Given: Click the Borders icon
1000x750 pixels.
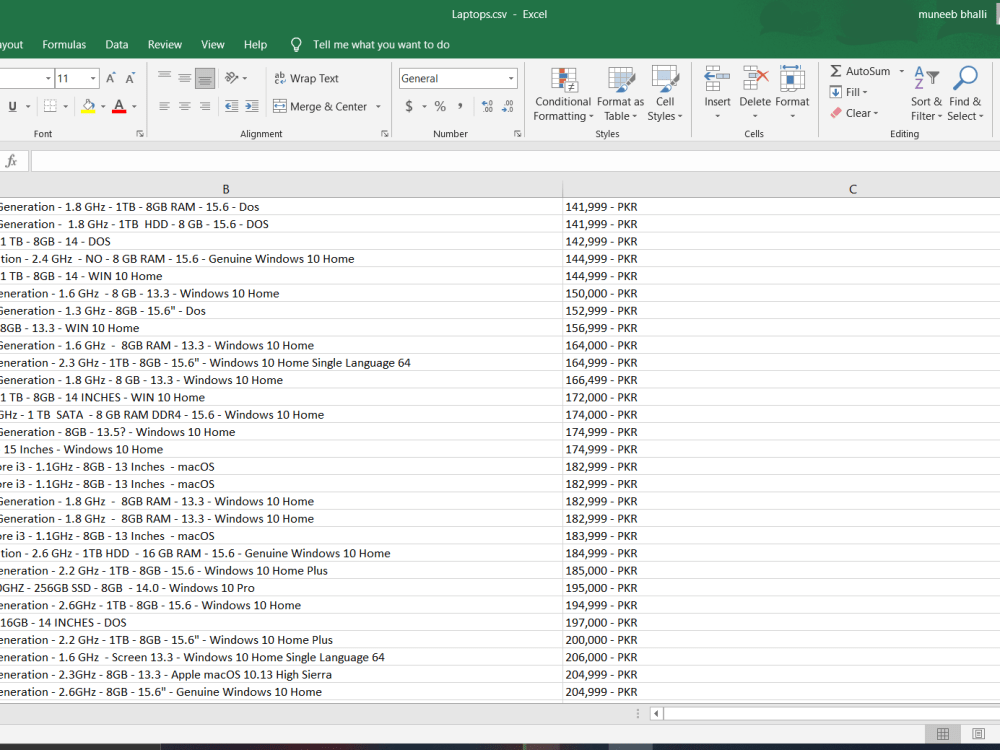Looking at the screenshot, I should coord(50,106).
